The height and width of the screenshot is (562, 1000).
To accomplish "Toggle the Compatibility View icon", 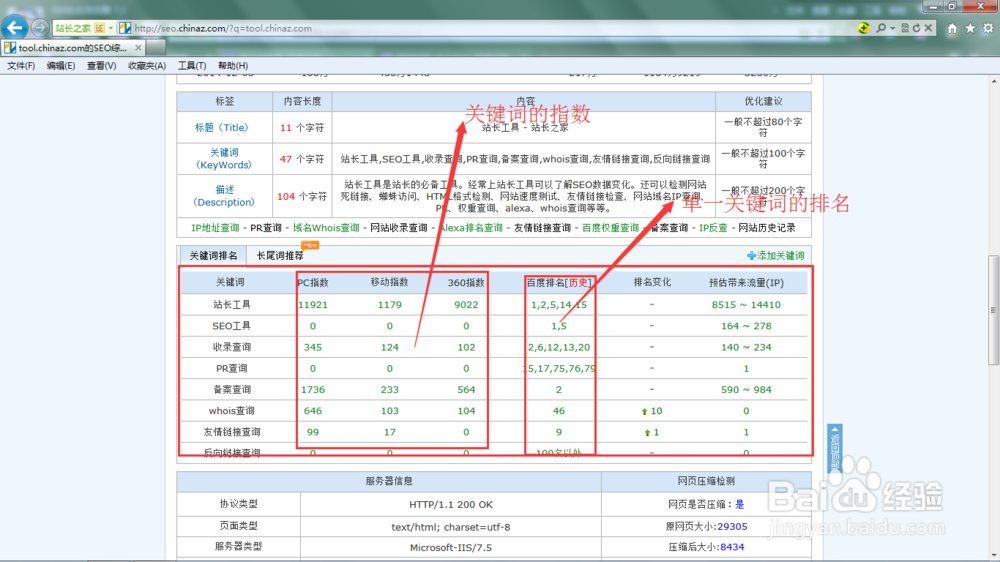I will 905,28.
